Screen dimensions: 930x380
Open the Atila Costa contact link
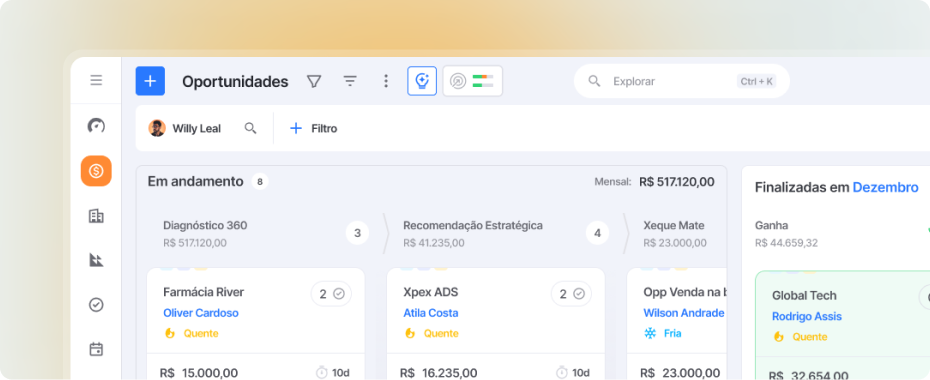point(431,313)
